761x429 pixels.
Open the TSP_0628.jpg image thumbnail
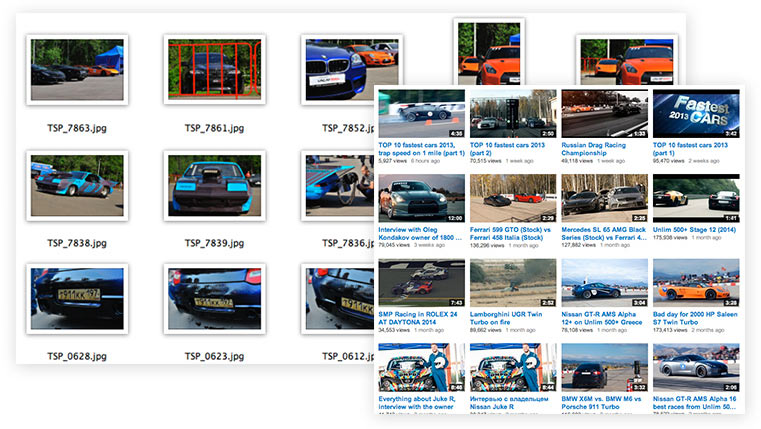(78, 299)
